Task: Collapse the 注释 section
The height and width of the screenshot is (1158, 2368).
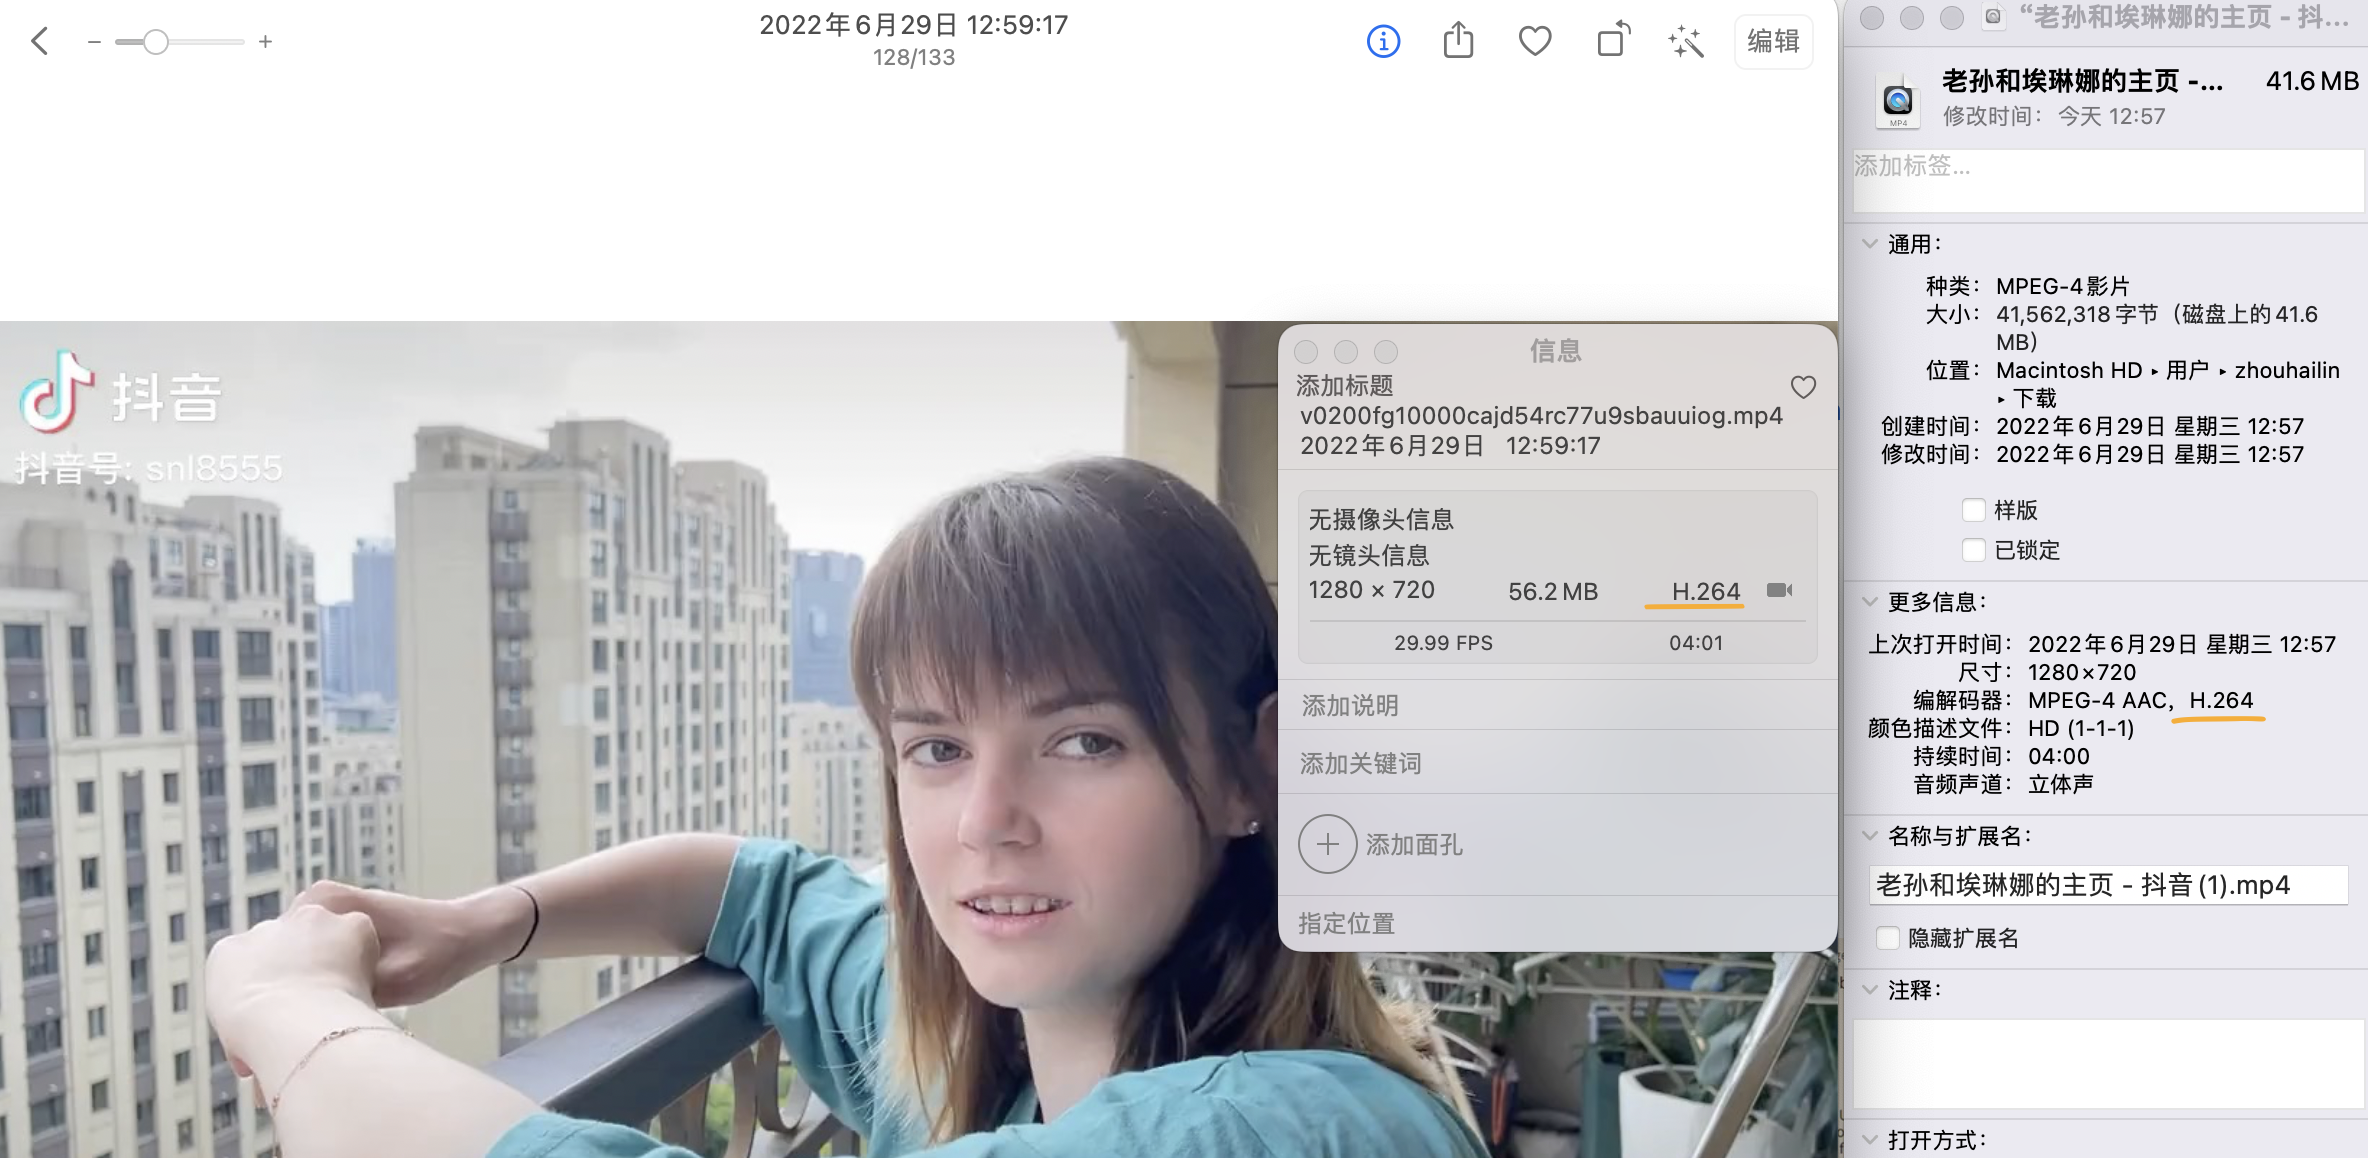Action: (x=1869, y=989)
